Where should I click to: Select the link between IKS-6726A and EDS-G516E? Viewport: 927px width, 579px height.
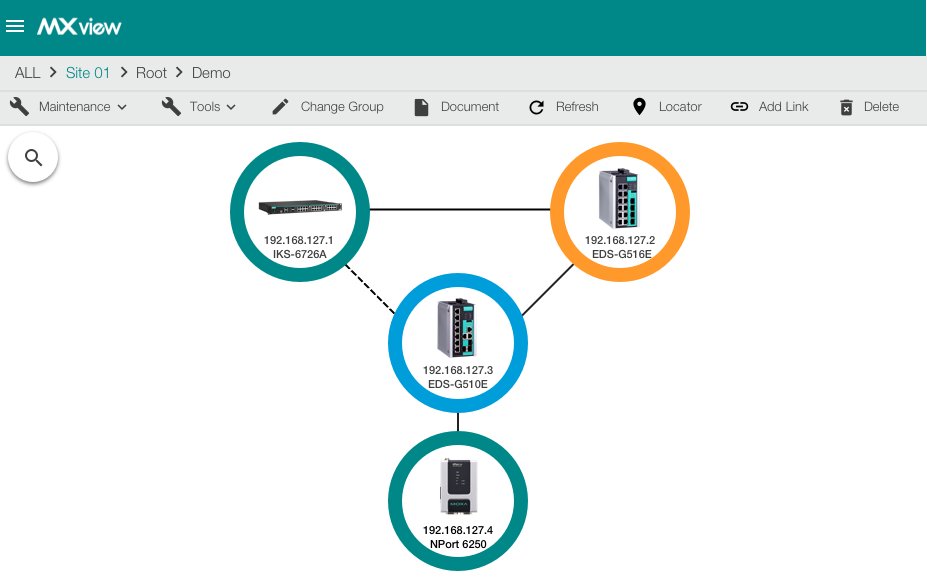(460, 209)
